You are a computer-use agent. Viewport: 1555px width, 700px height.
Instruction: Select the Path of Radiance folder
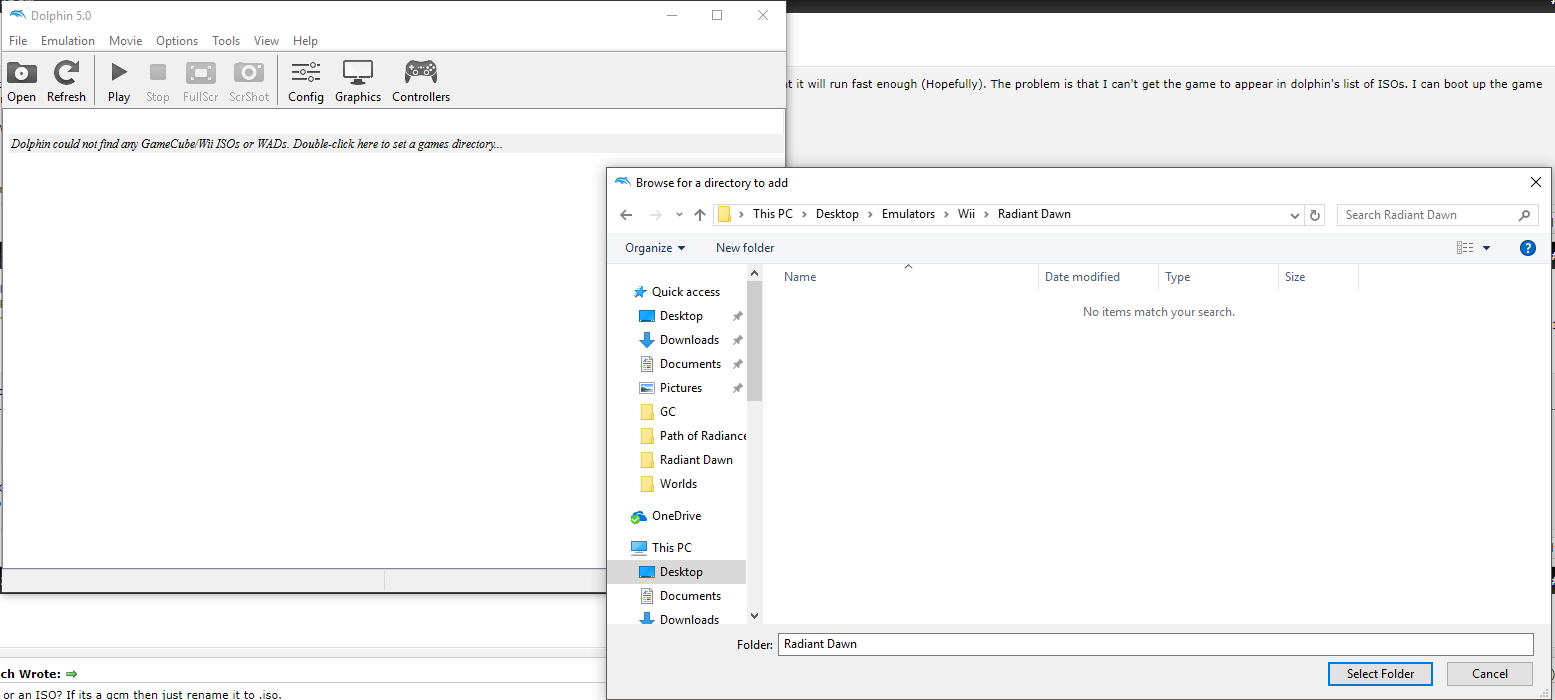click(702, 436)
